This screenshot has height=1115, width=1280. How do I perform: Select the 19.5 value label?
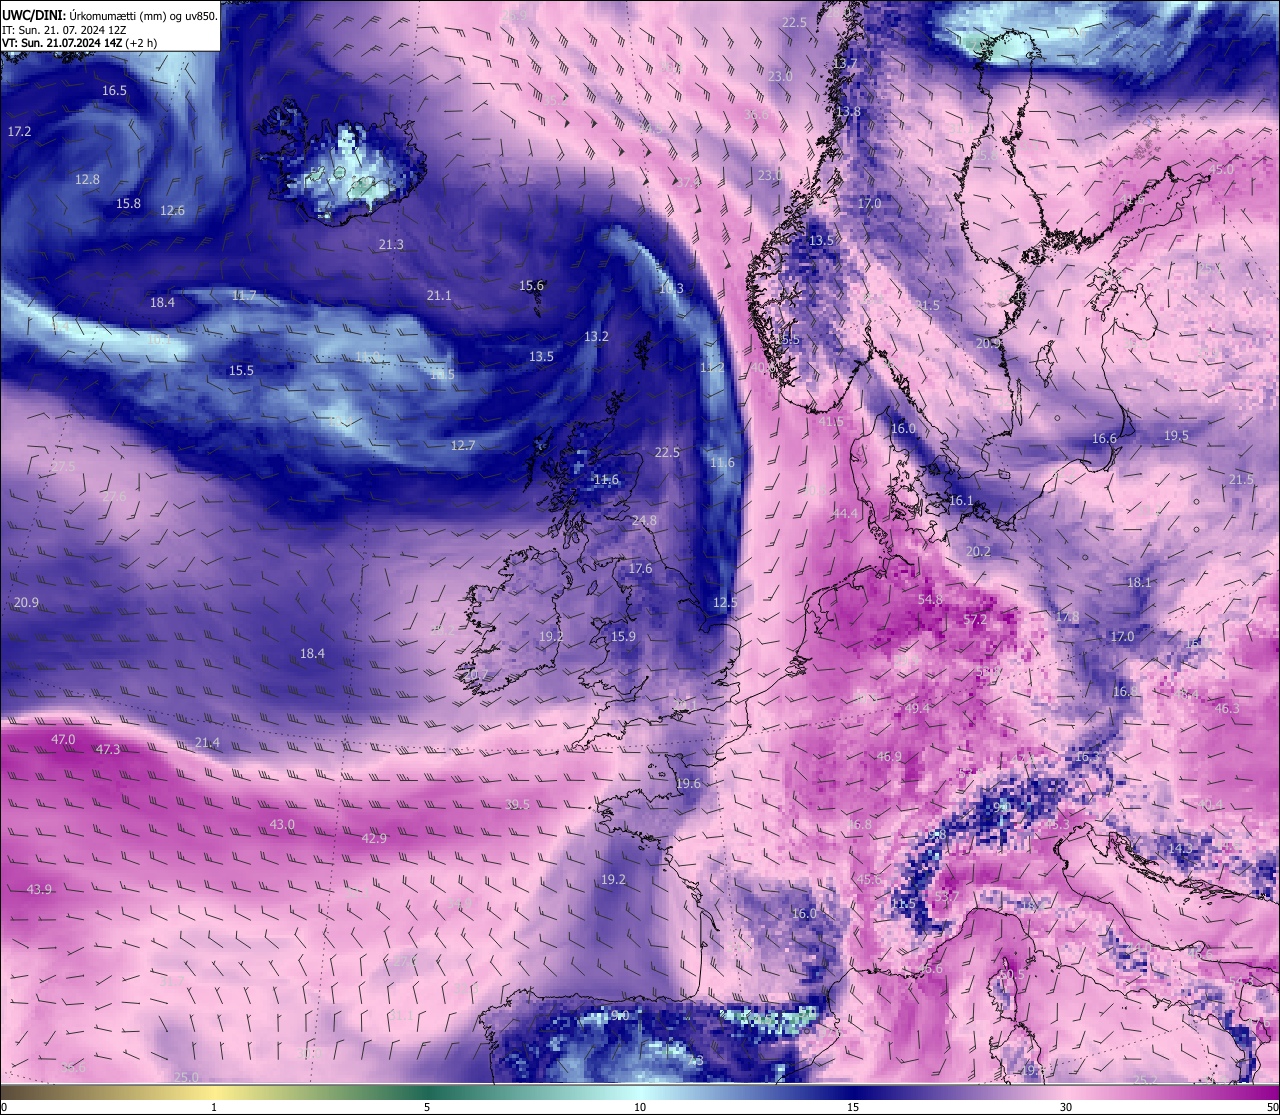click(1176, 436)
